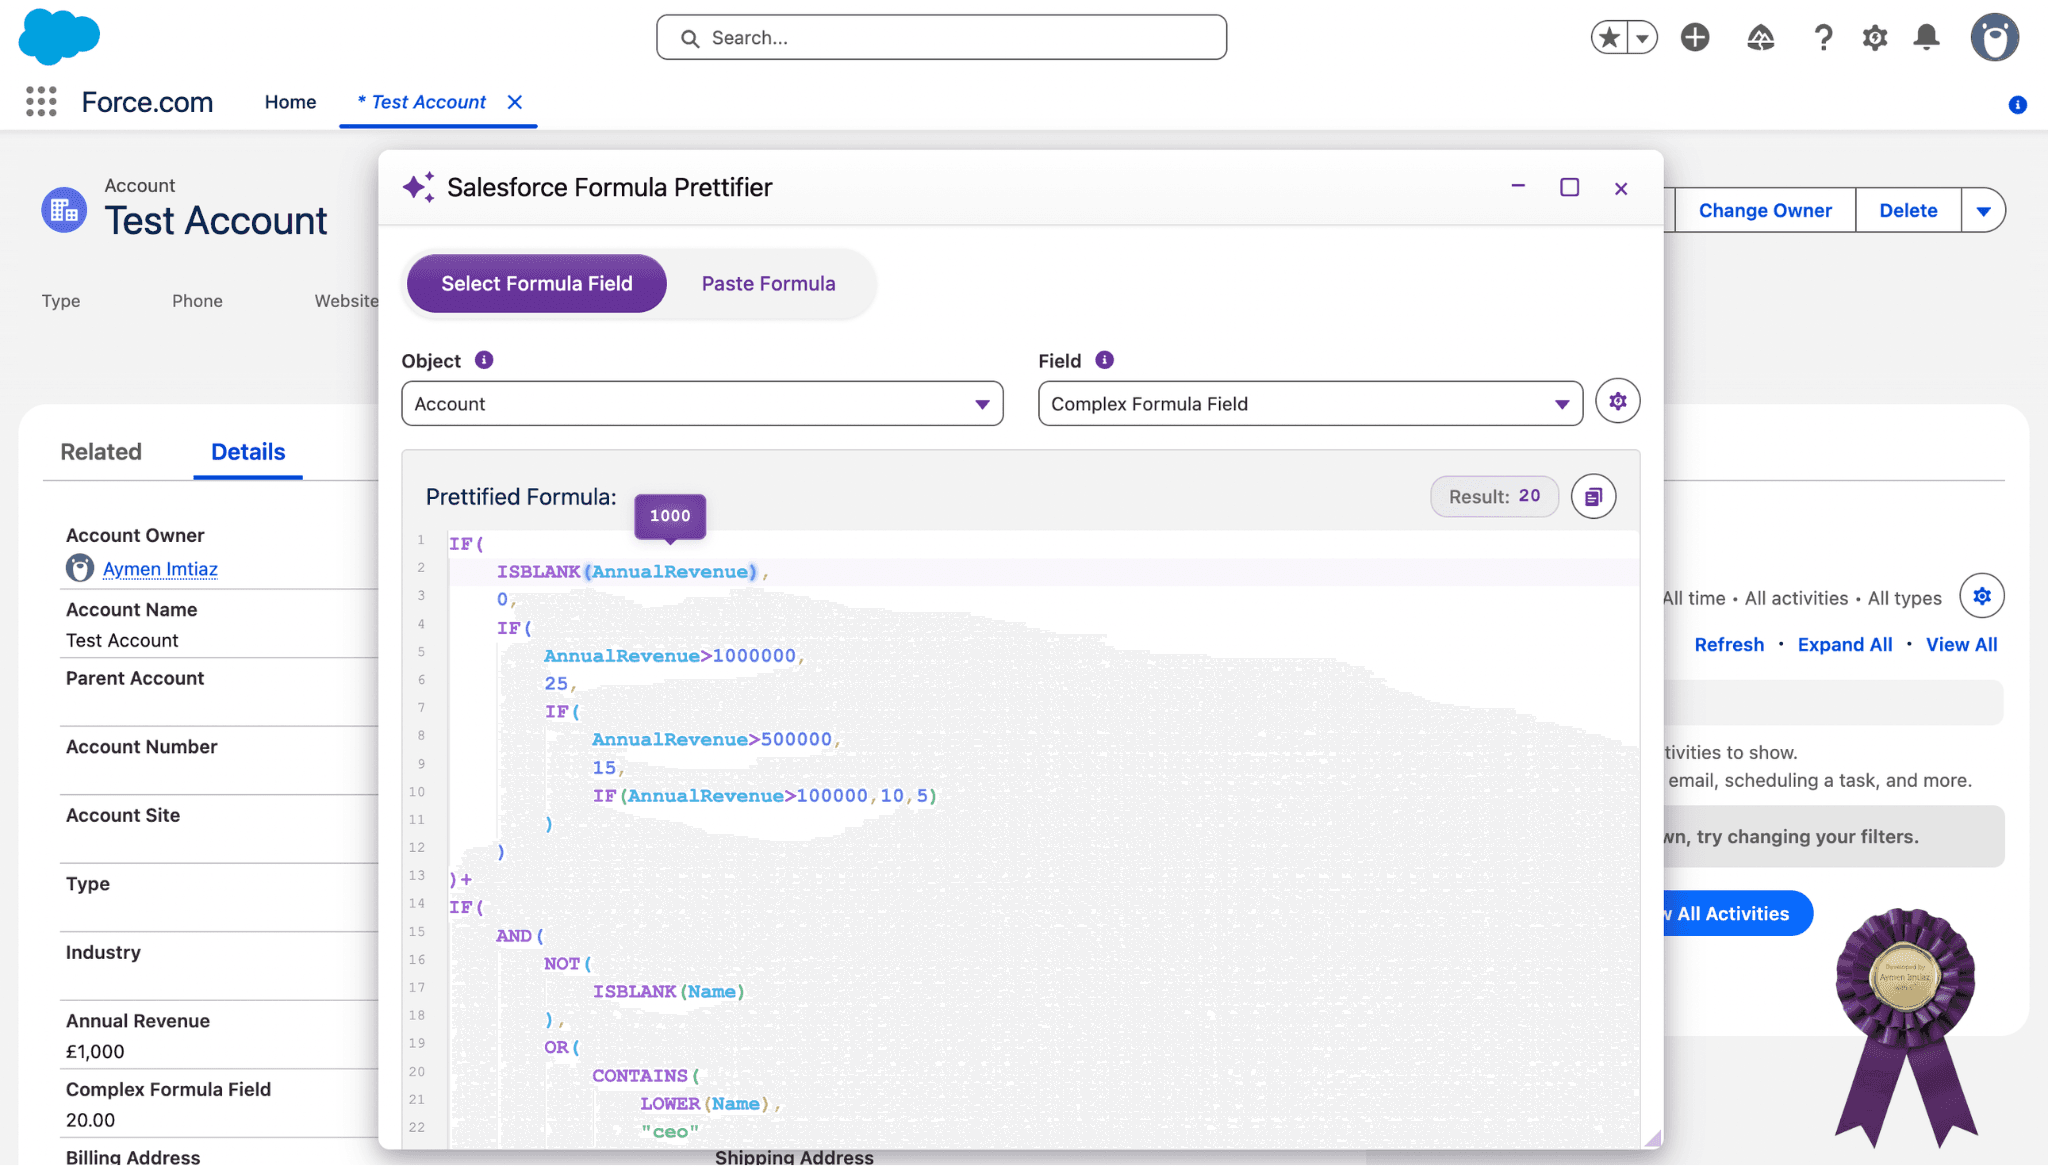
Task: Click the blue info icon below profile
Action: [2018, 105]
